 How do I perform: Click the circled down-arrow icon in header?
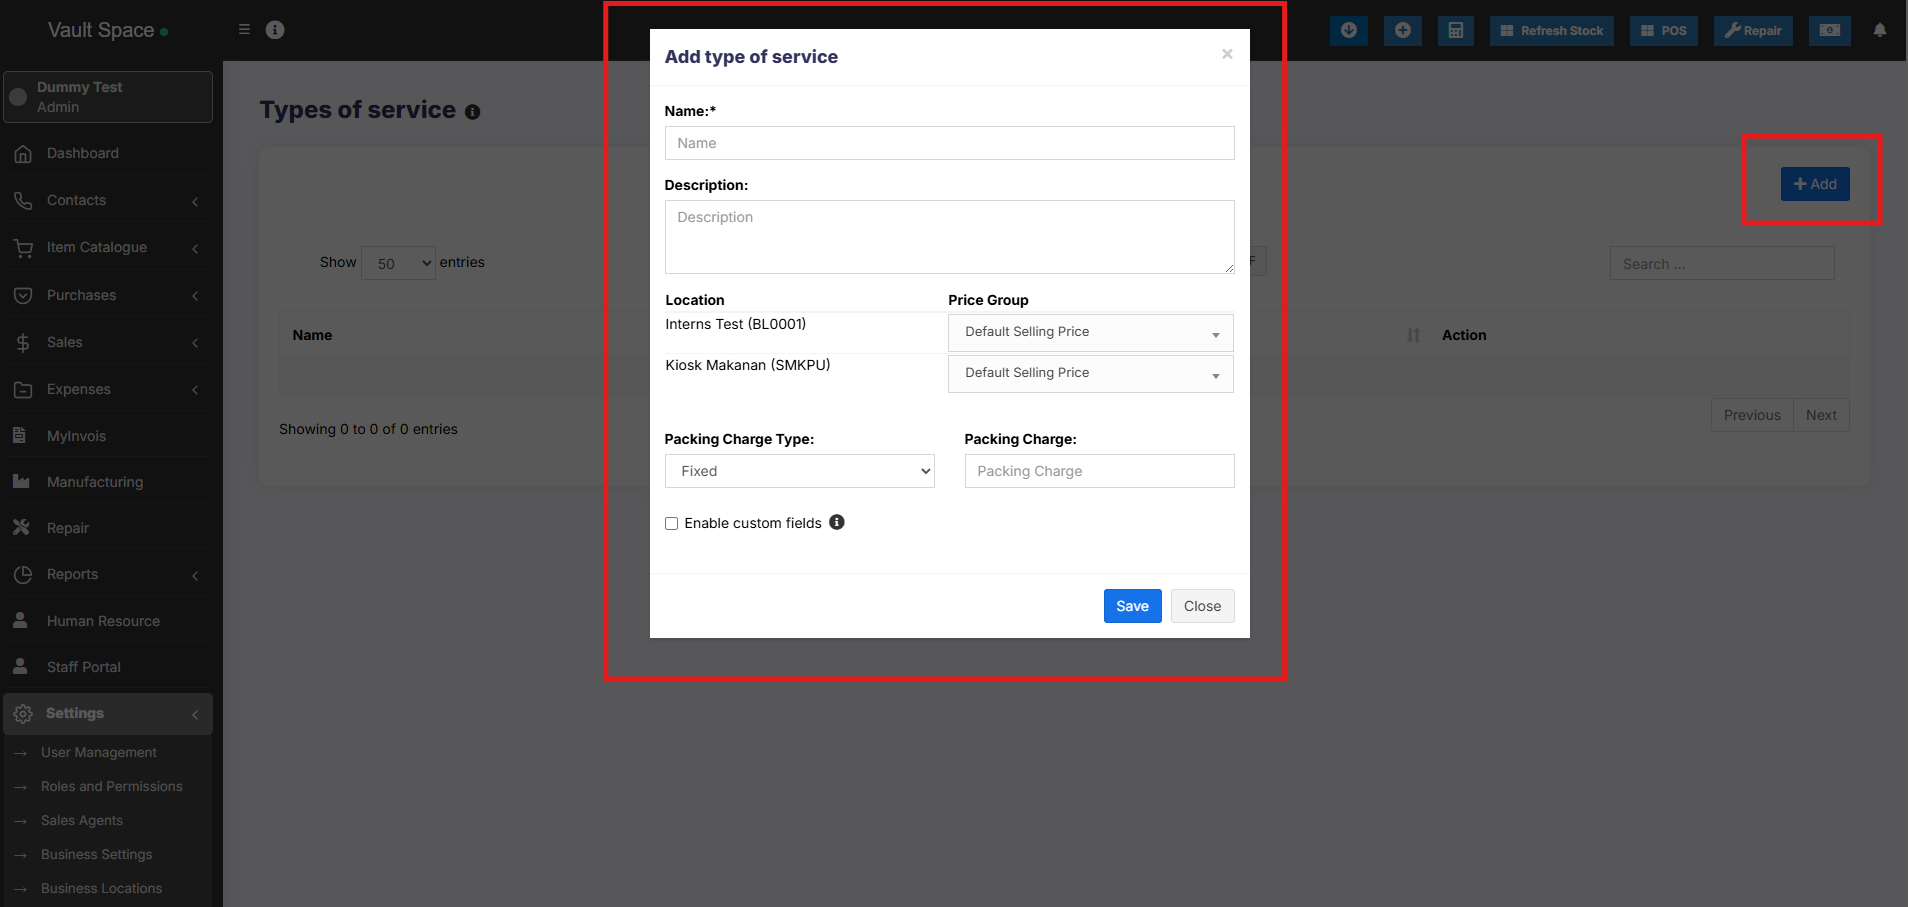point(1348,30)
